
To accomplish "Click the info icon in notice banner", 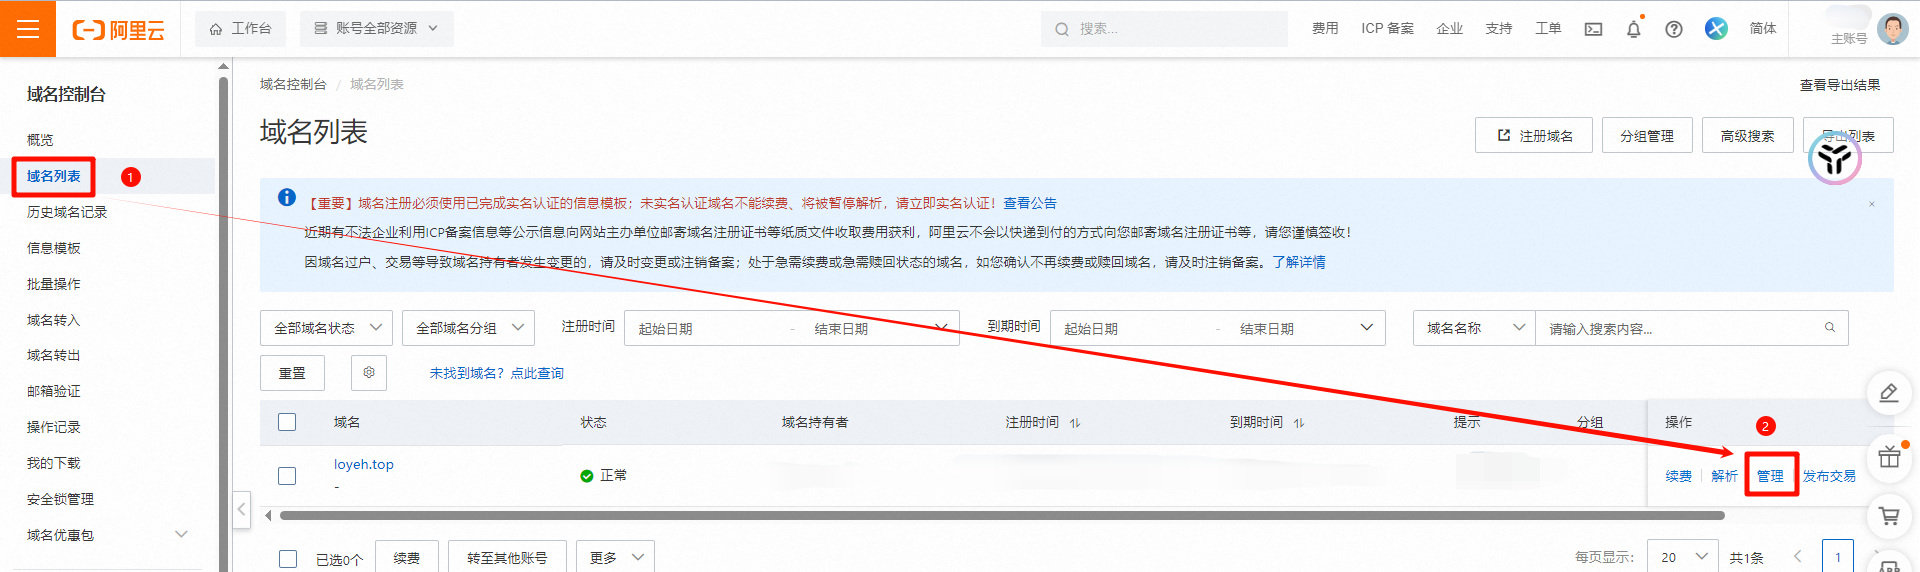I will [287, 197].
